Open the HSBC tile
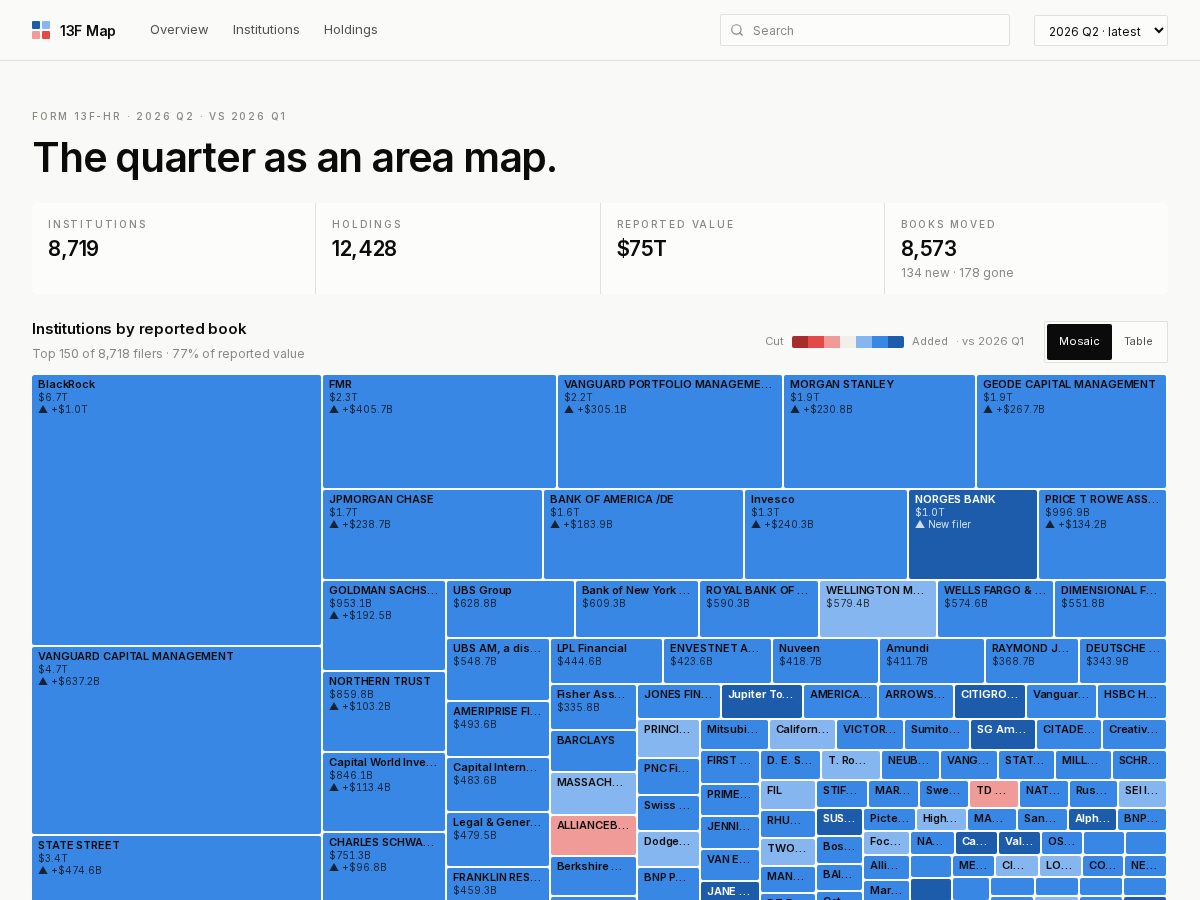The height and width of the screenshot is (900, 1200). (x=1132, y=702)
